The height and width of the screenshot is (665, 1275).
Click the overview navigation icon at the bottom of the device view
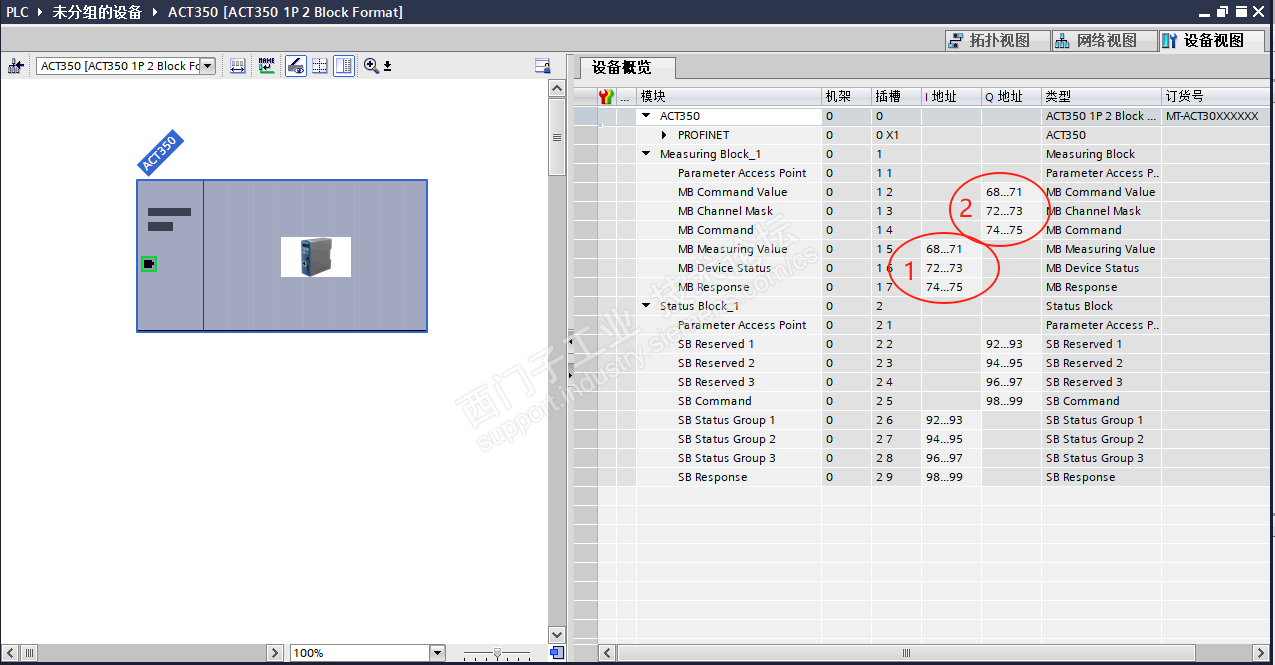pyautogui.click(x=557, y=653)
